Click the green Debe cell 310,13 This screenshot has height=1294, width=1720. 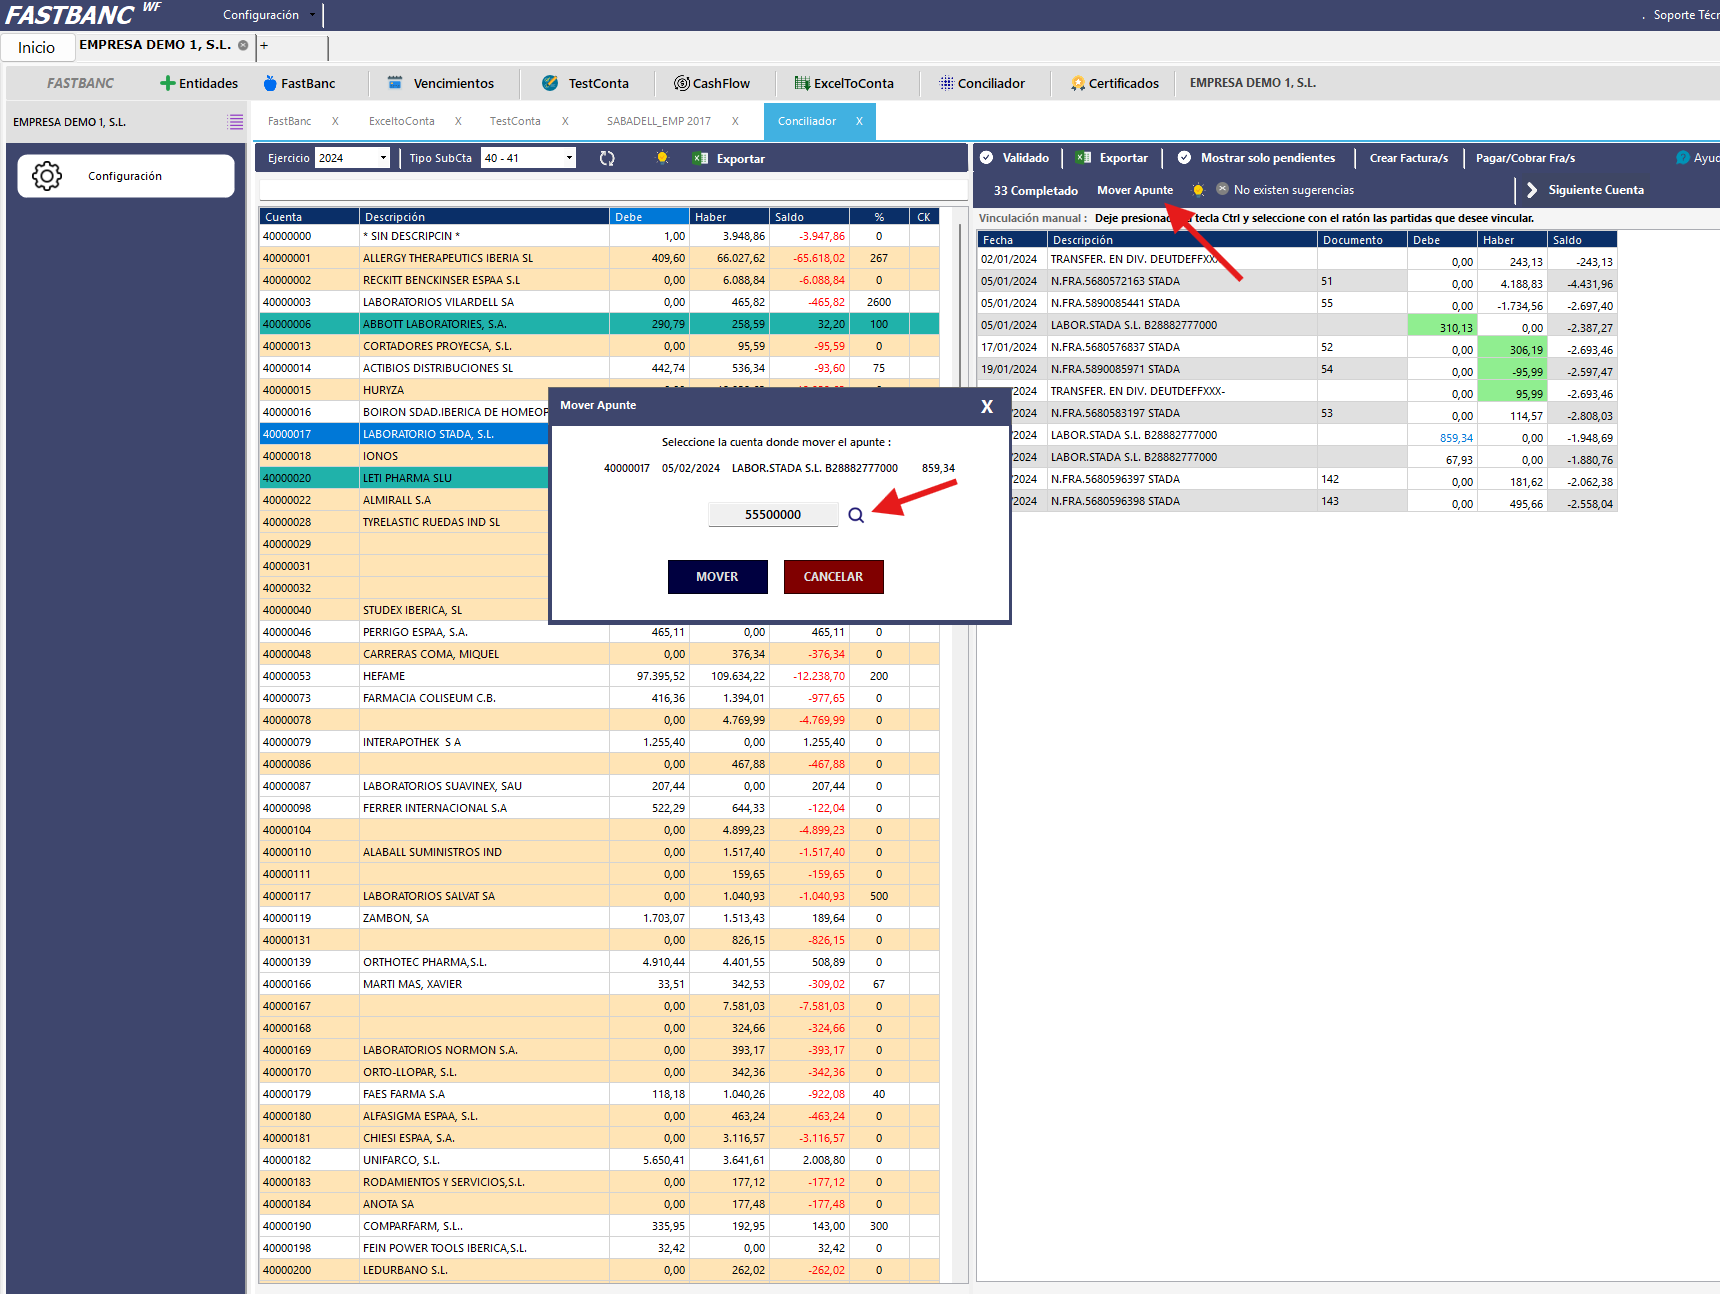[1442, 326]
